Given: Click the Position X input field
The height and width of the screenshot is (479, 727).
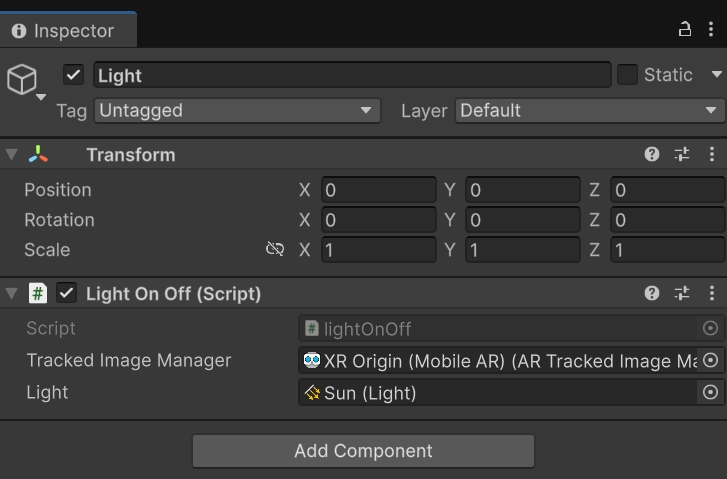Looking at the screenshot, I should (378, 190).
